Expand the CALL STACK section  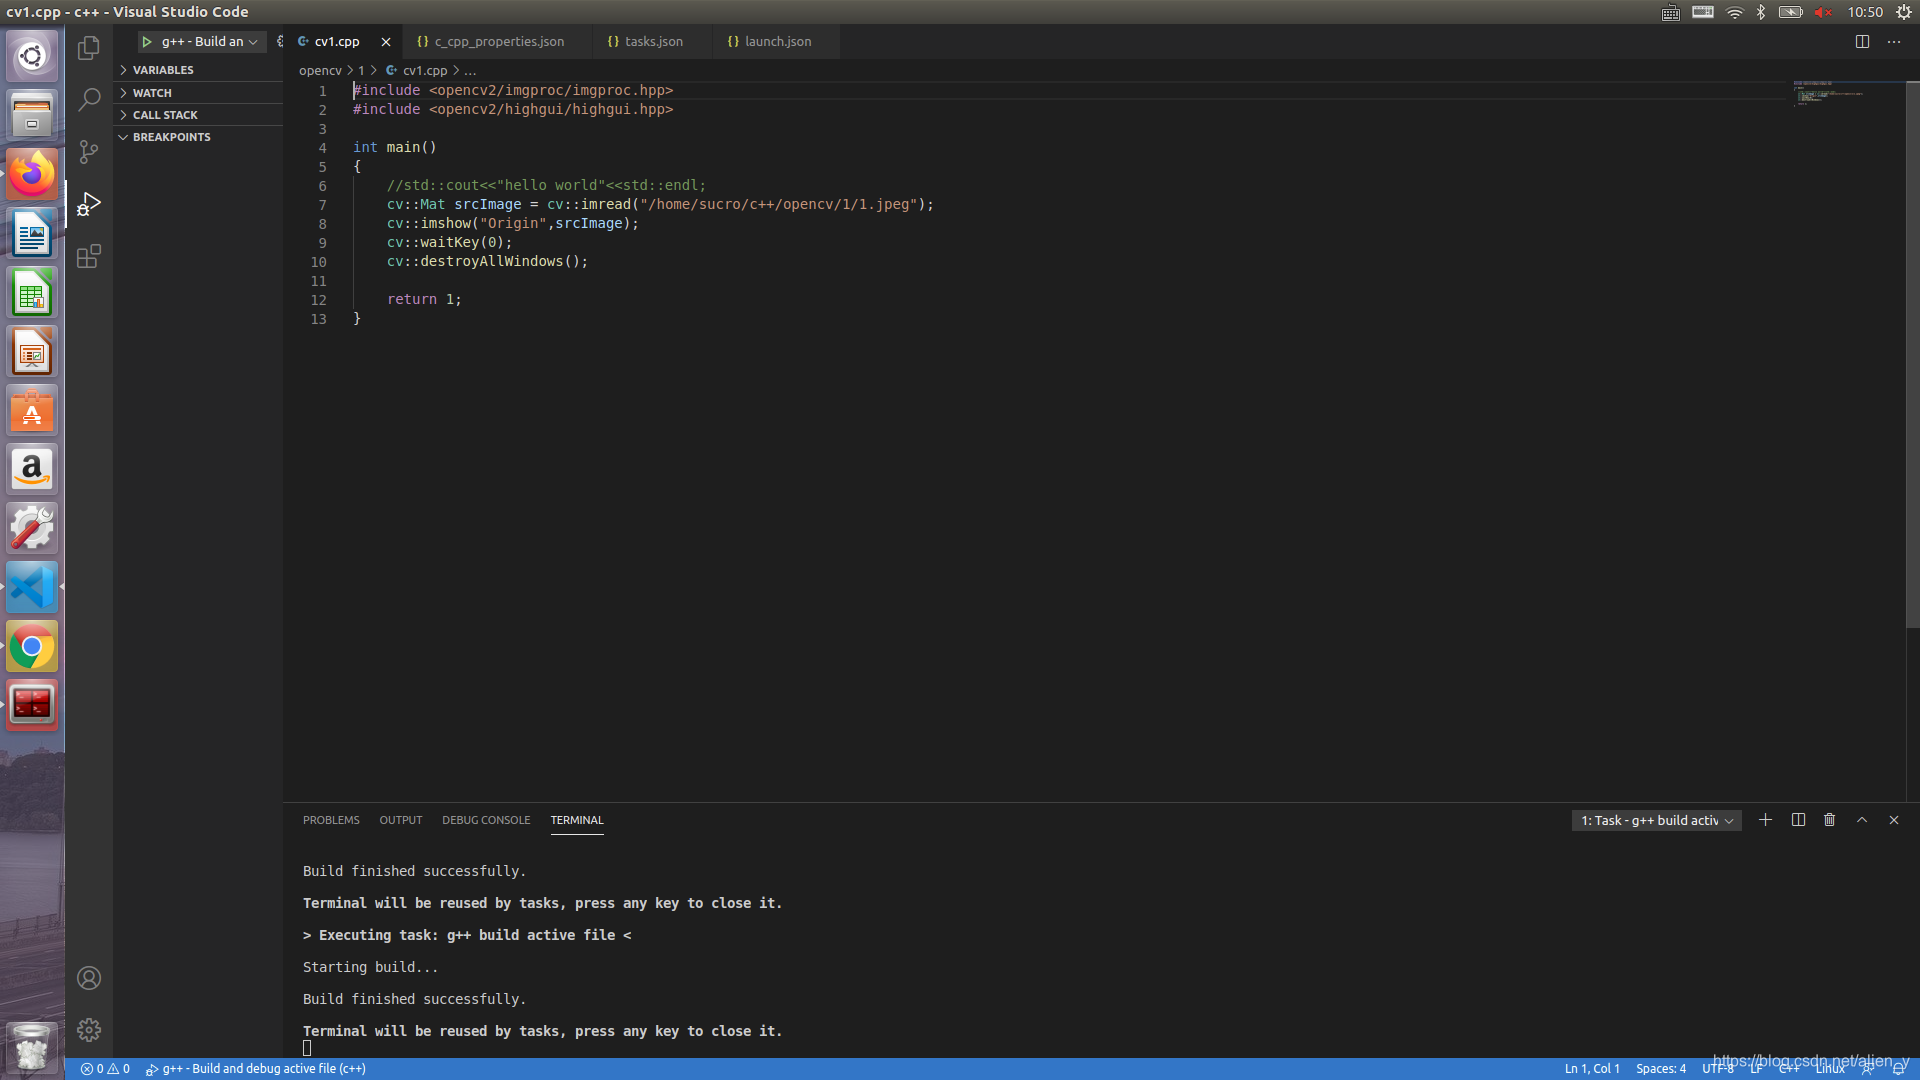pyautogui.click(x=198, y=115)
